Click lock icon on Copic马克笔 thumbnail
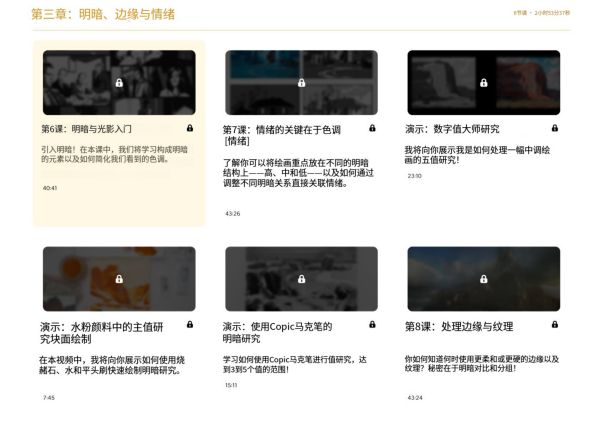The width and height of the screenshot is (600, 423). point(302,279)
